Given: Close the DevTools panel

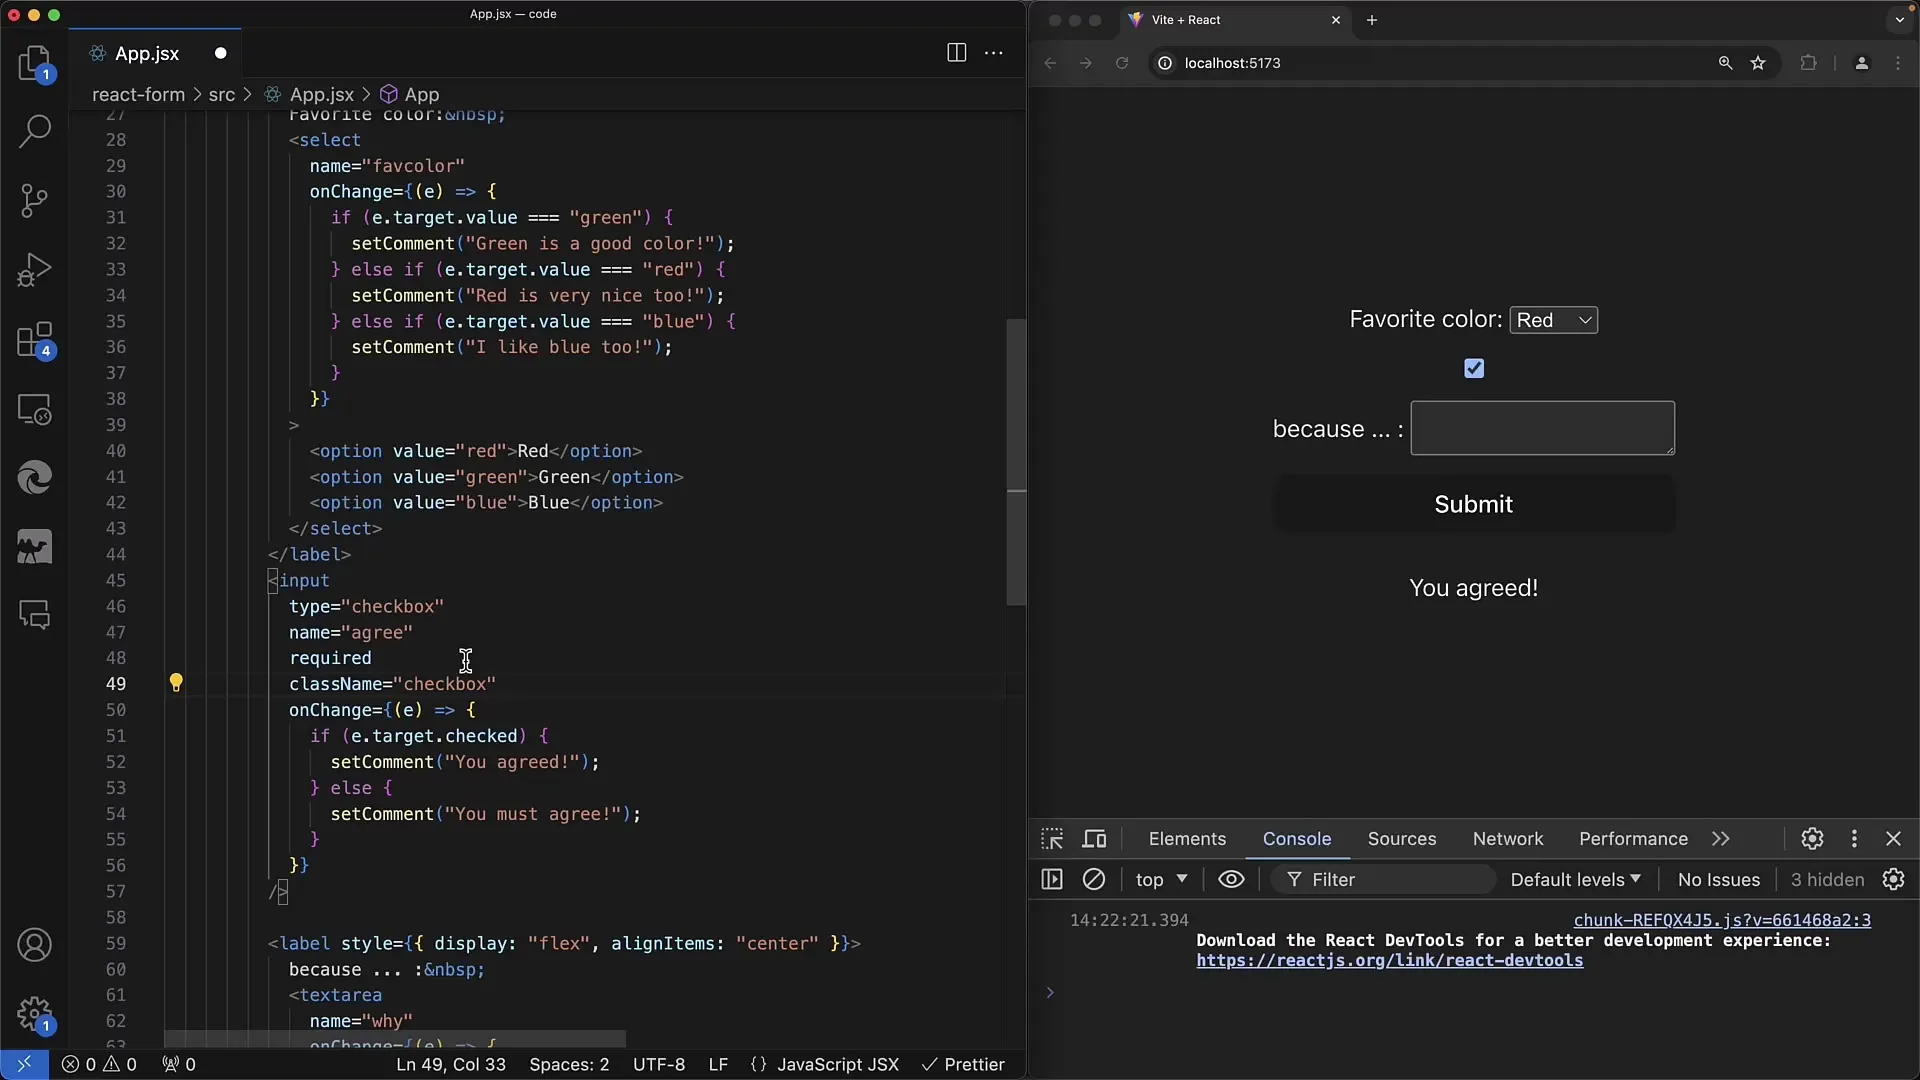Looking at the screenshot, I should point(1893,839).
